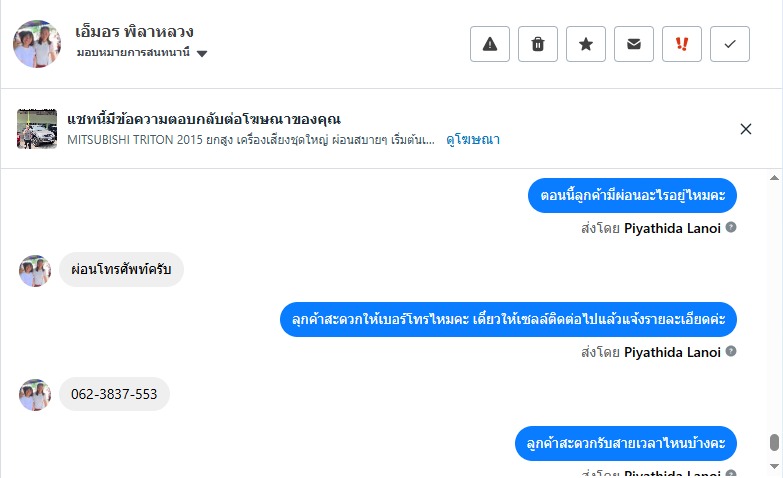Close the ad reply banner
Image resolution: width=783 pixels, height=478 pixels.
point(746,129)
